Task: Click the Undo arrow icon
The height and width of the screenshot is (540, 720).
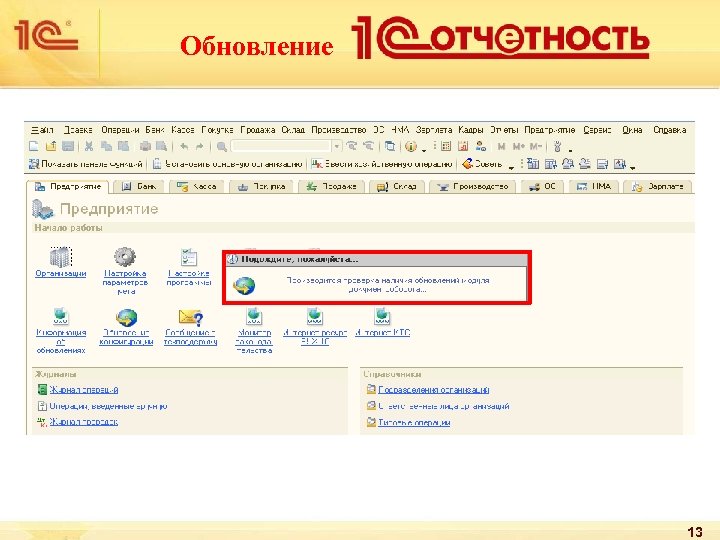Action: pyautogui.click(x=184, y=146)
